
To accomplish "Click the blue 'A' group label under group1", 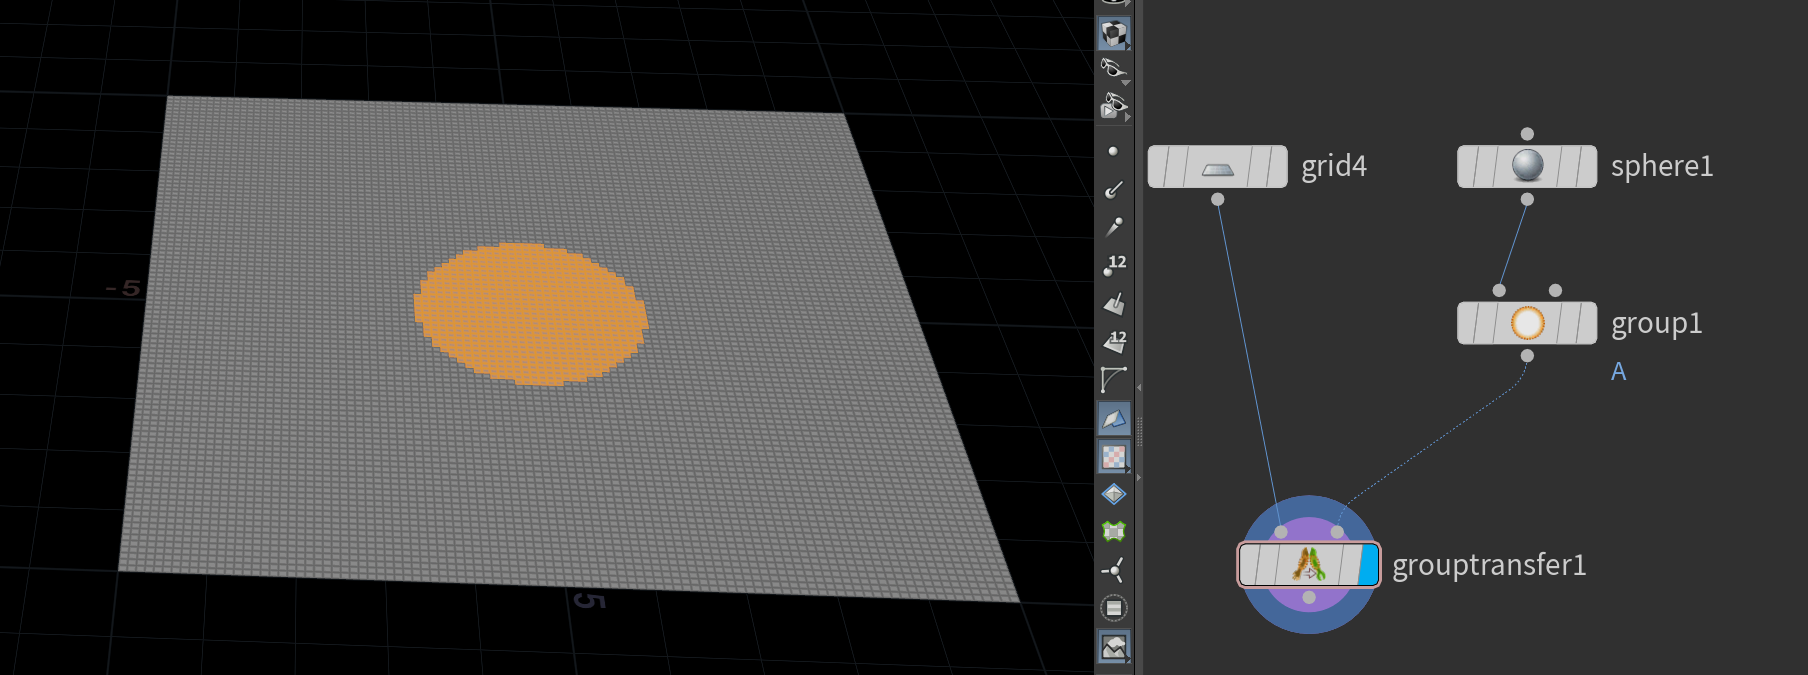I will [1619, 372].
